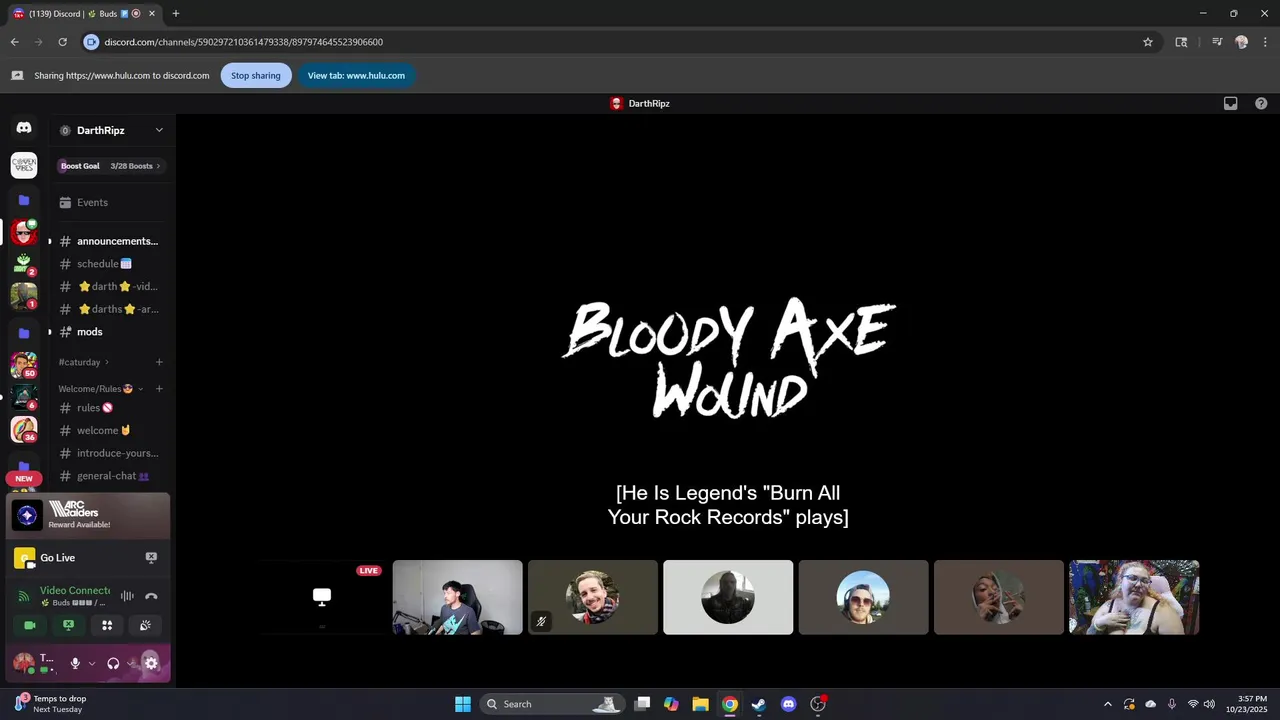
Task: Click Stop sharing button
Action: click(x=256, y=75)
